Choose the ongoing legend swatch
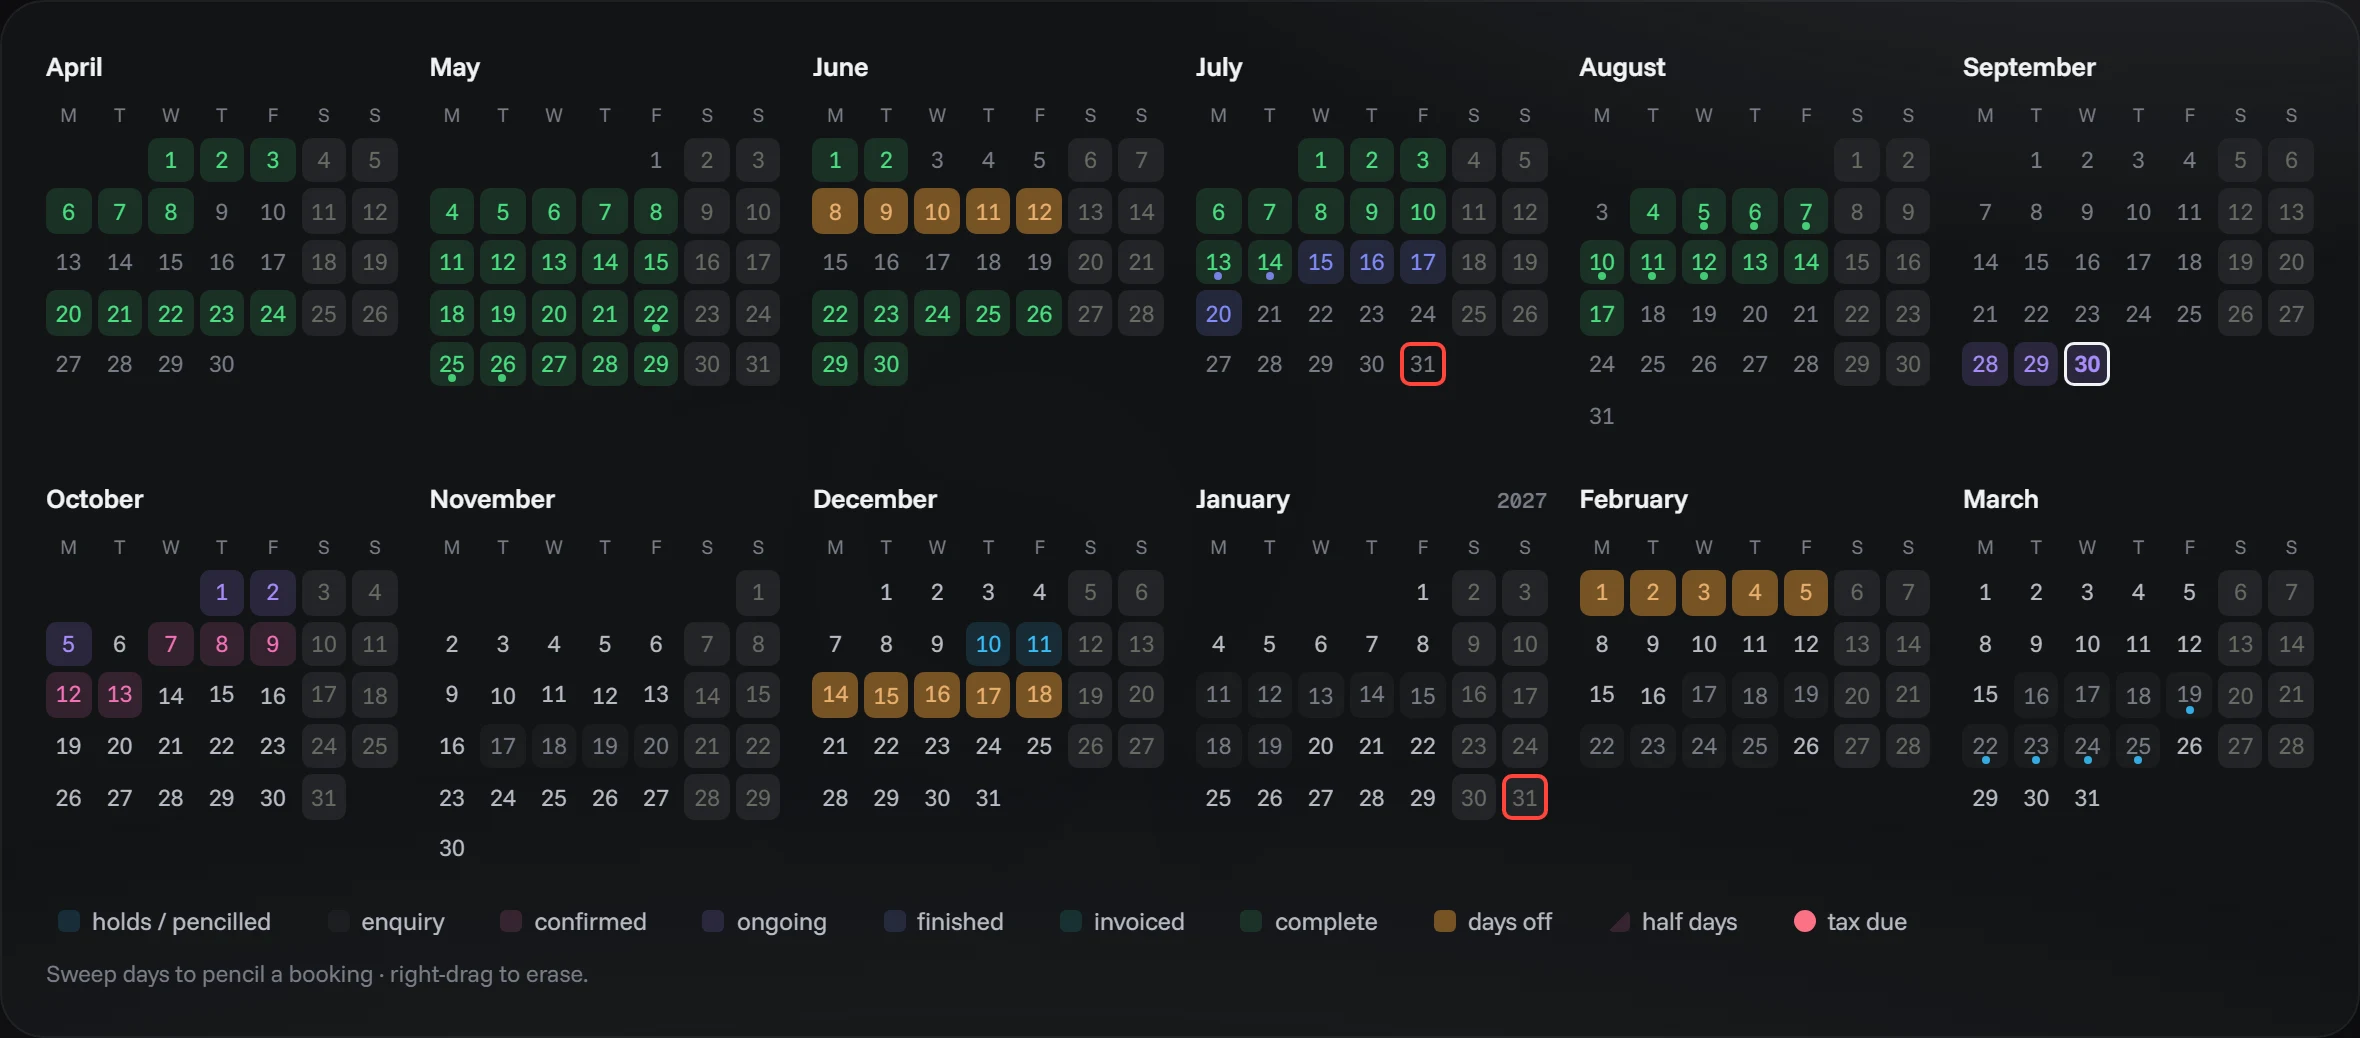The height and width of the screenshot is (1038, 2360). point(713,921)
